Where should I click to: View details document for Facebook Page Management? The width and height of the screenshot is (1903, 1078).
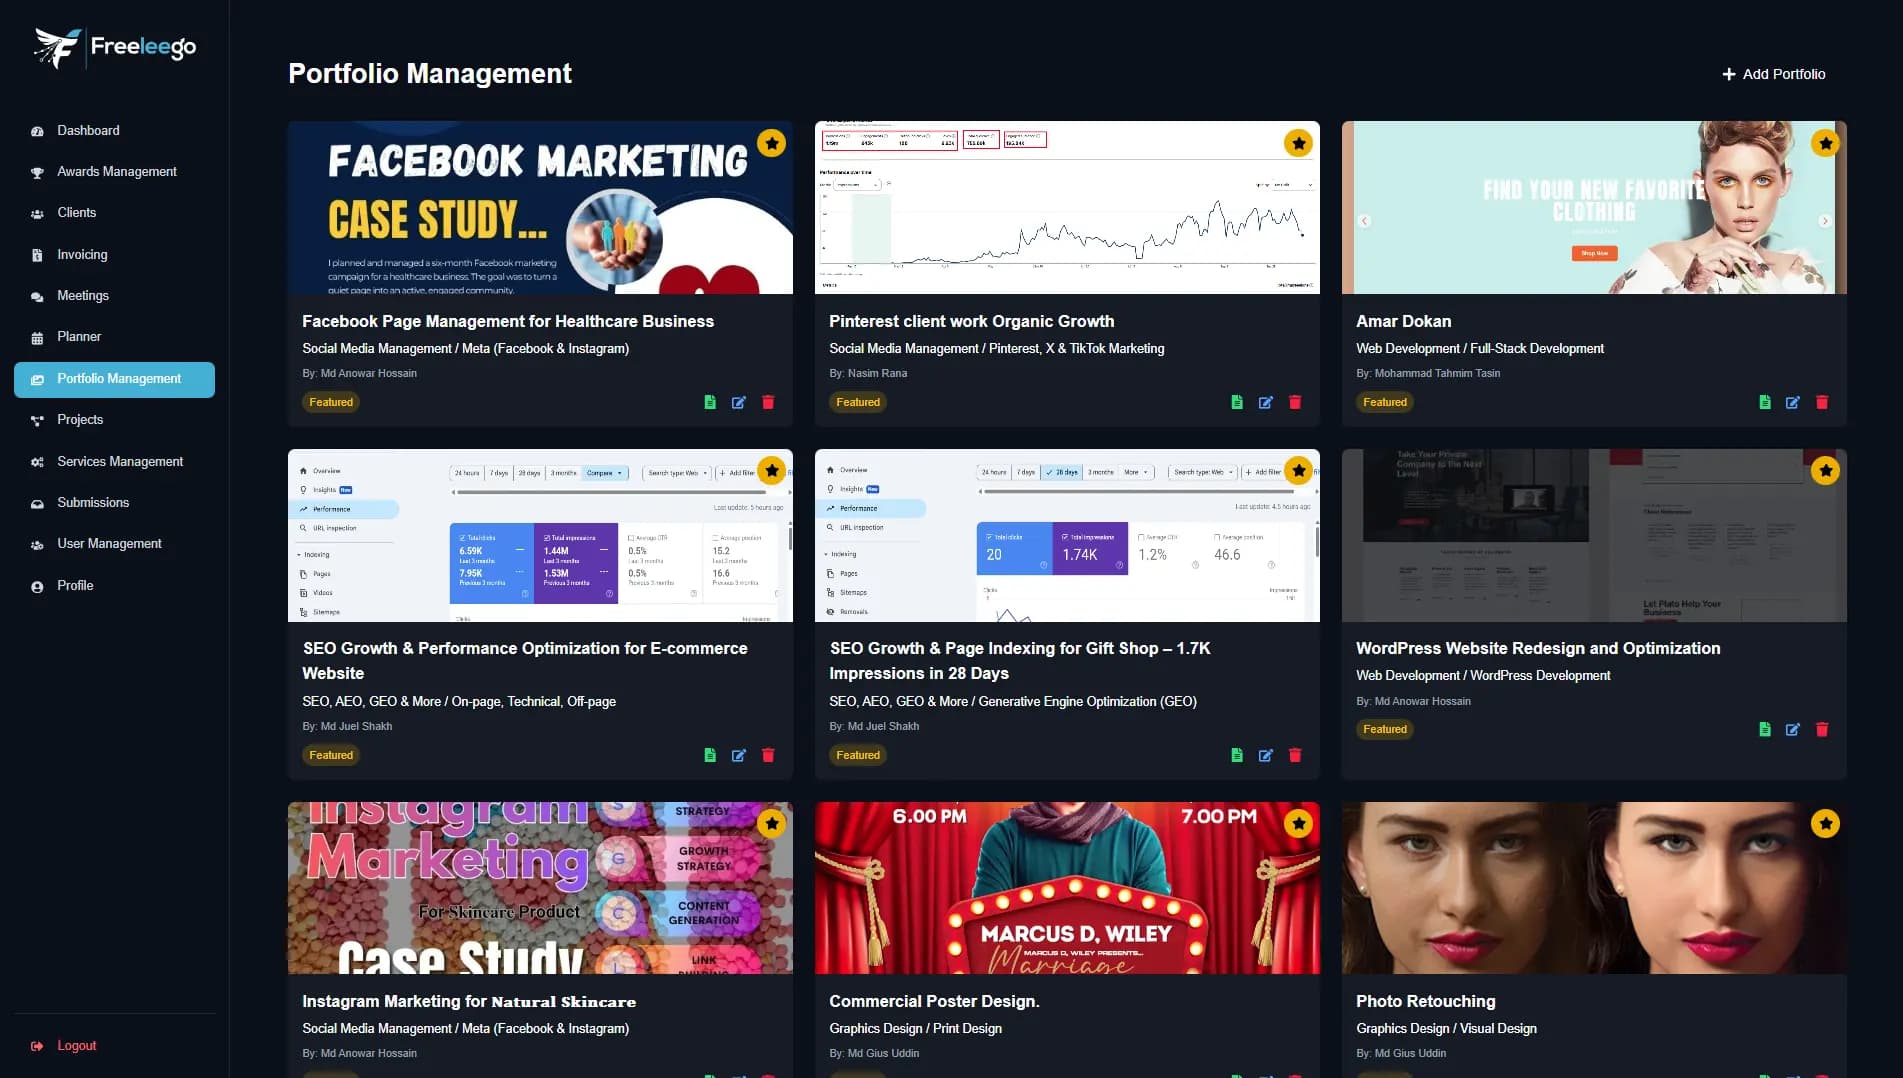pos(710,402)
